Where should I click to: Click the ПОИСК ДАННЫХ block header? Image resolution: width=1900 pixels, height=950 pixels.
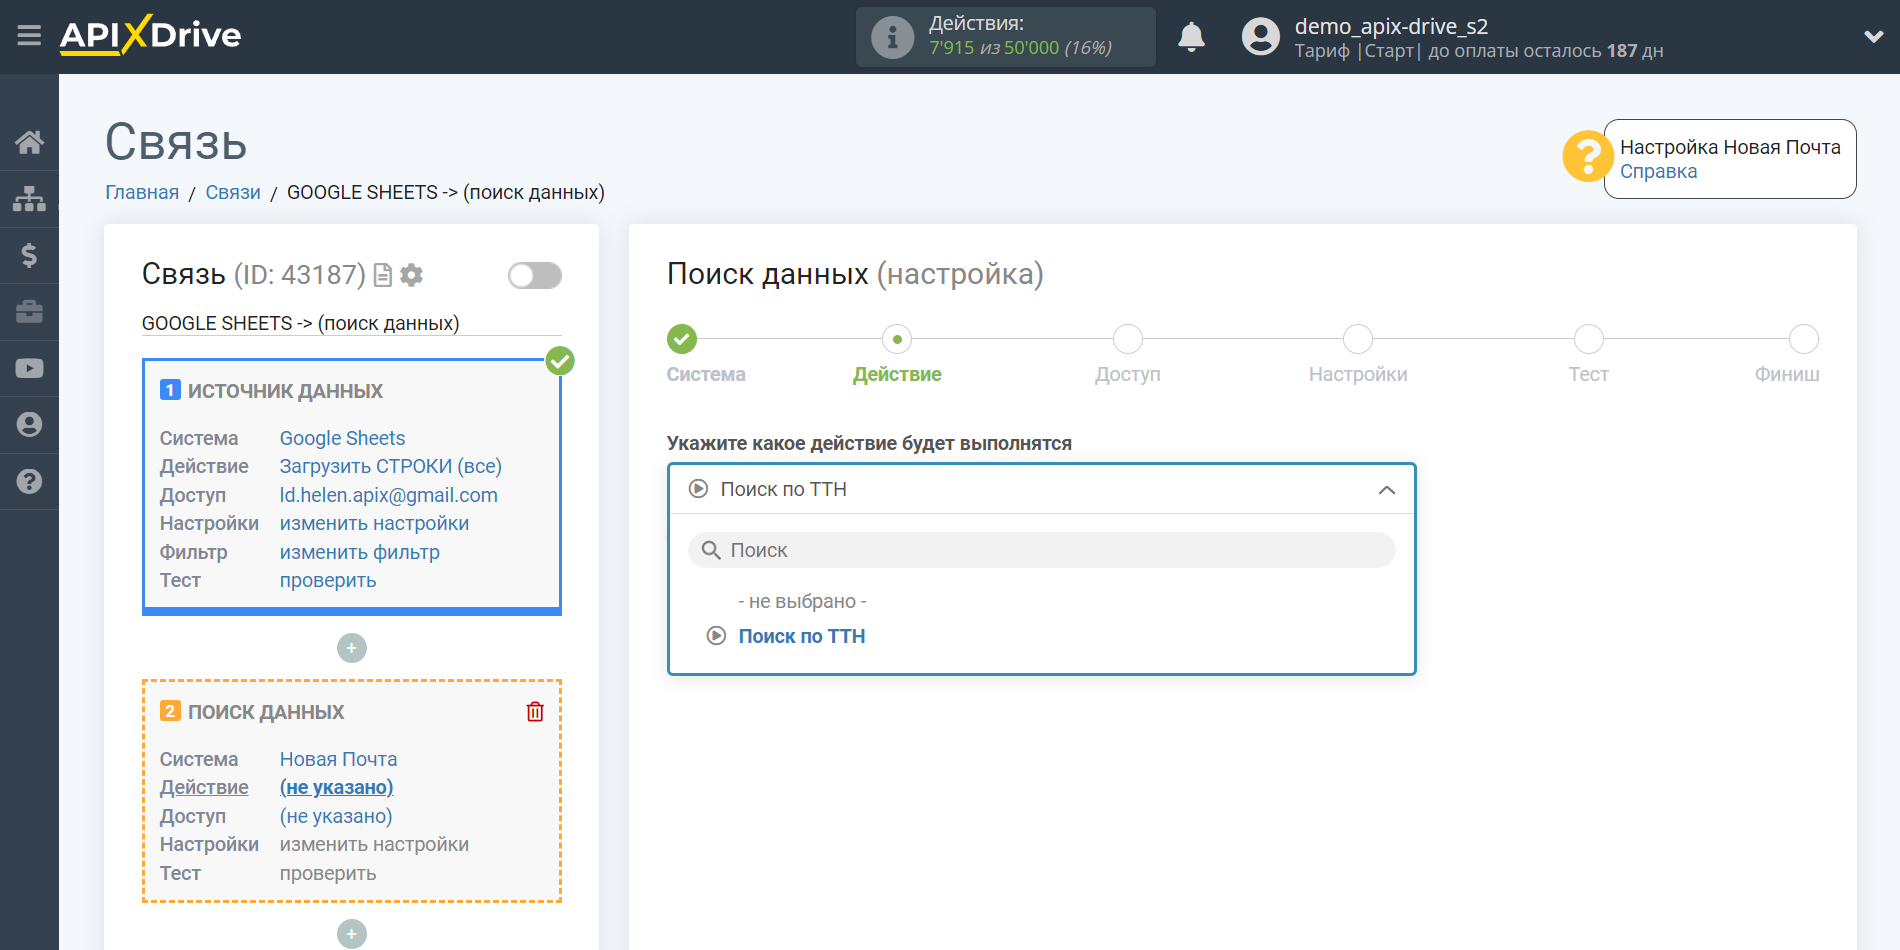(265, 712)
